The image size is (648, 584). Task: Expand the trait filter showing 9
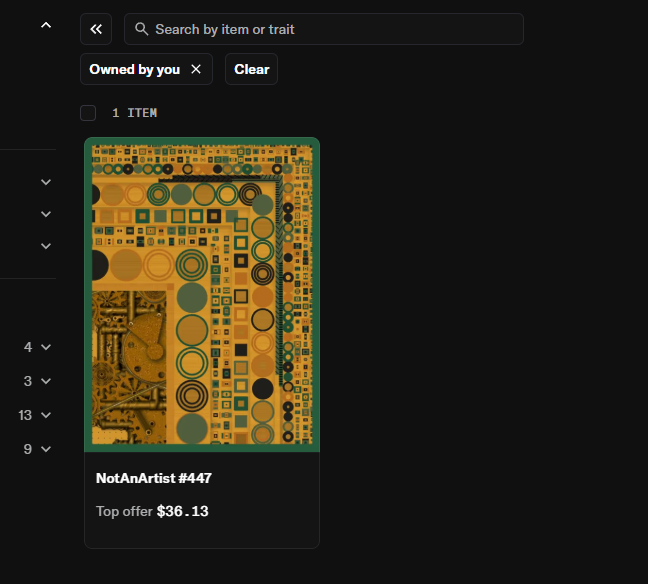[46, 449]
